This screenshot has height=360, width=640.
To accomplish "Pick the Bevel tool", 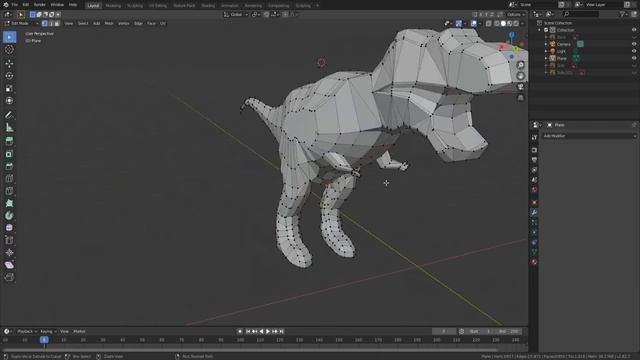I will pos(9,166).
